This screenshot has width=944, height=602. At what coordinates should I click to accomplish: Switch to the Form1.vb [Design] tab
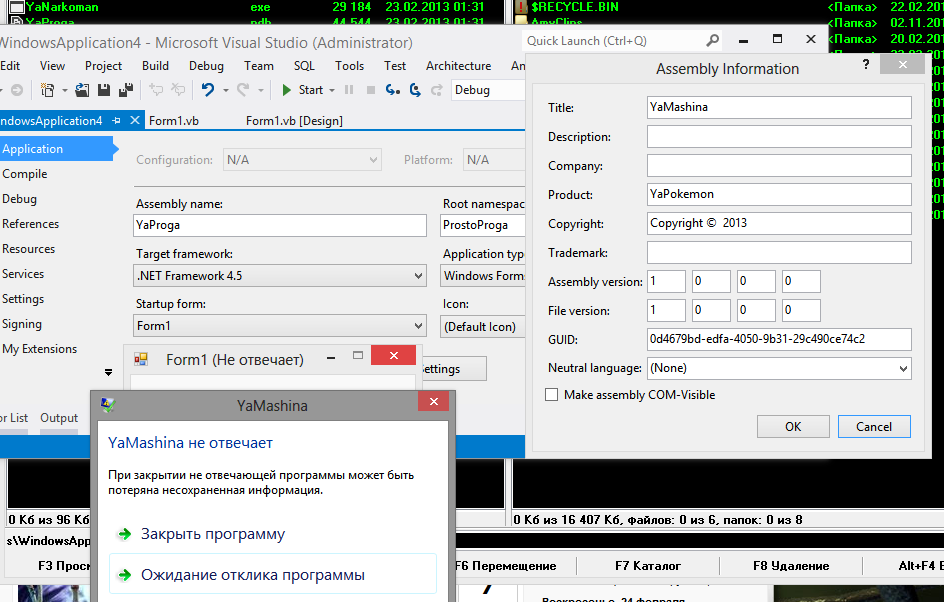click(x=294, y=121)
